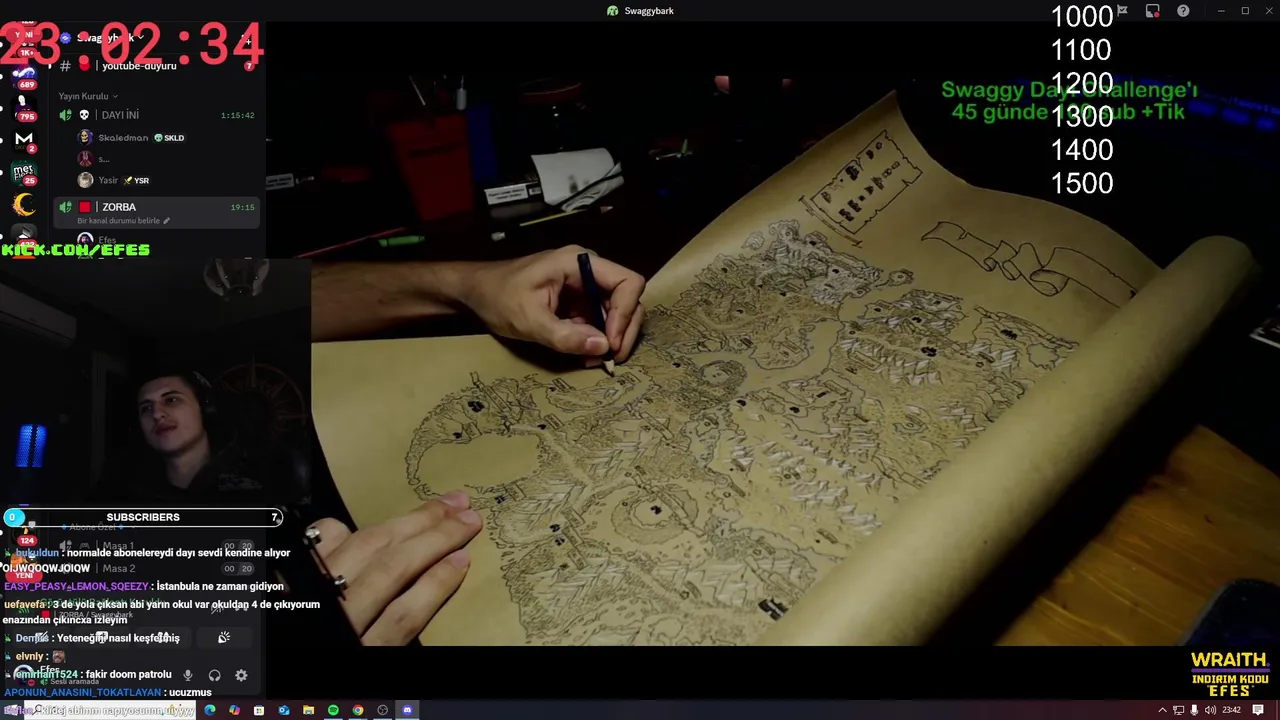
Task: Open the volume tray icon
Action: (x=1211, y=710)
